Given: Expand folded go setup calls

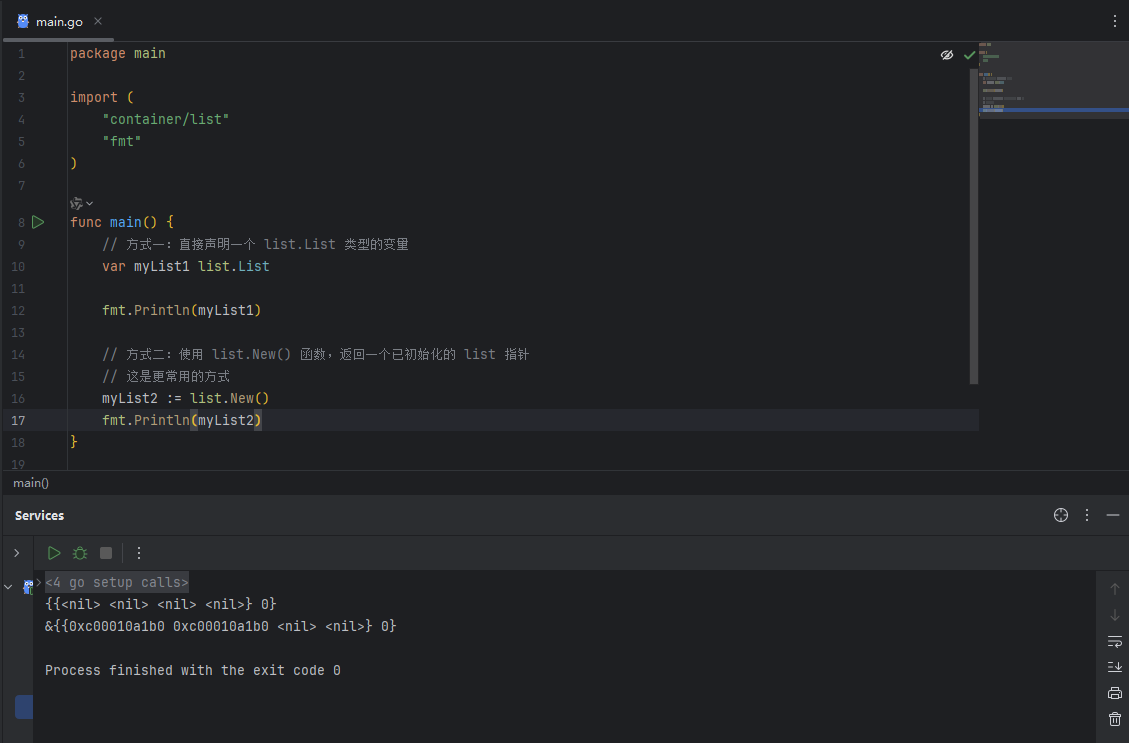Looking at the screenshot, I should coord(117,582).
